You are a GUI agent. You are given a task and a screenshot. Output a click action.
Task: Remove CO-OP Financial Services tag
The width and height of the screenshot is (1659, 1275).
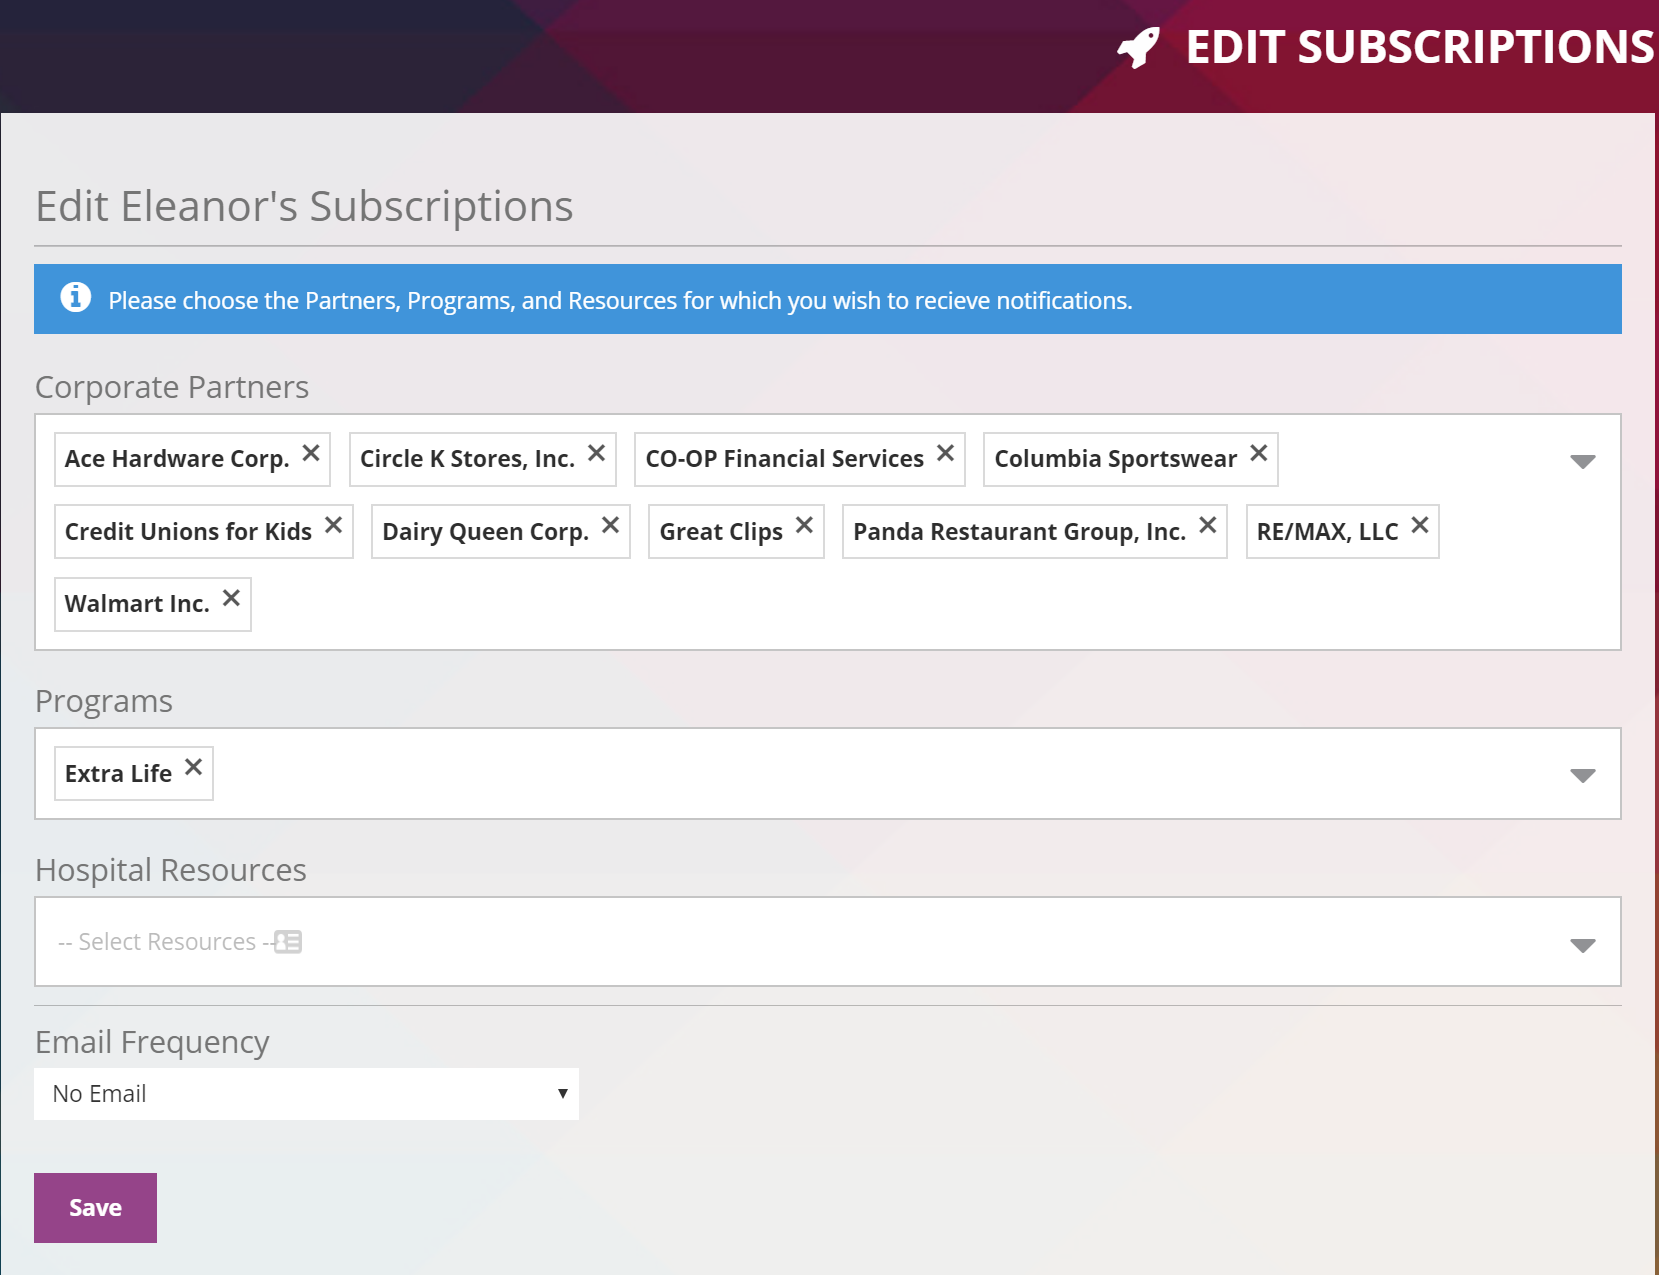click(x=945, y=453)
